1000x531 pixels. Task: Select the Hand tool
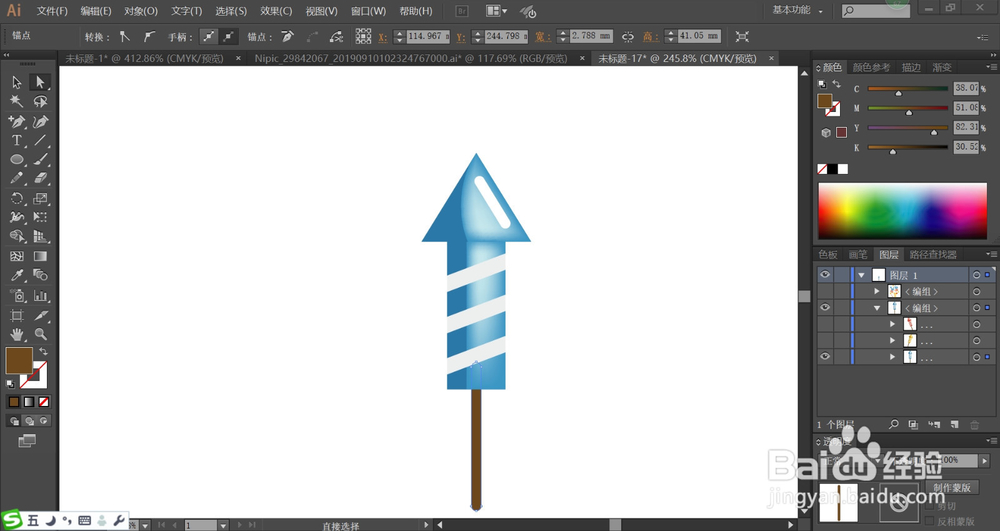coord(17,334)
